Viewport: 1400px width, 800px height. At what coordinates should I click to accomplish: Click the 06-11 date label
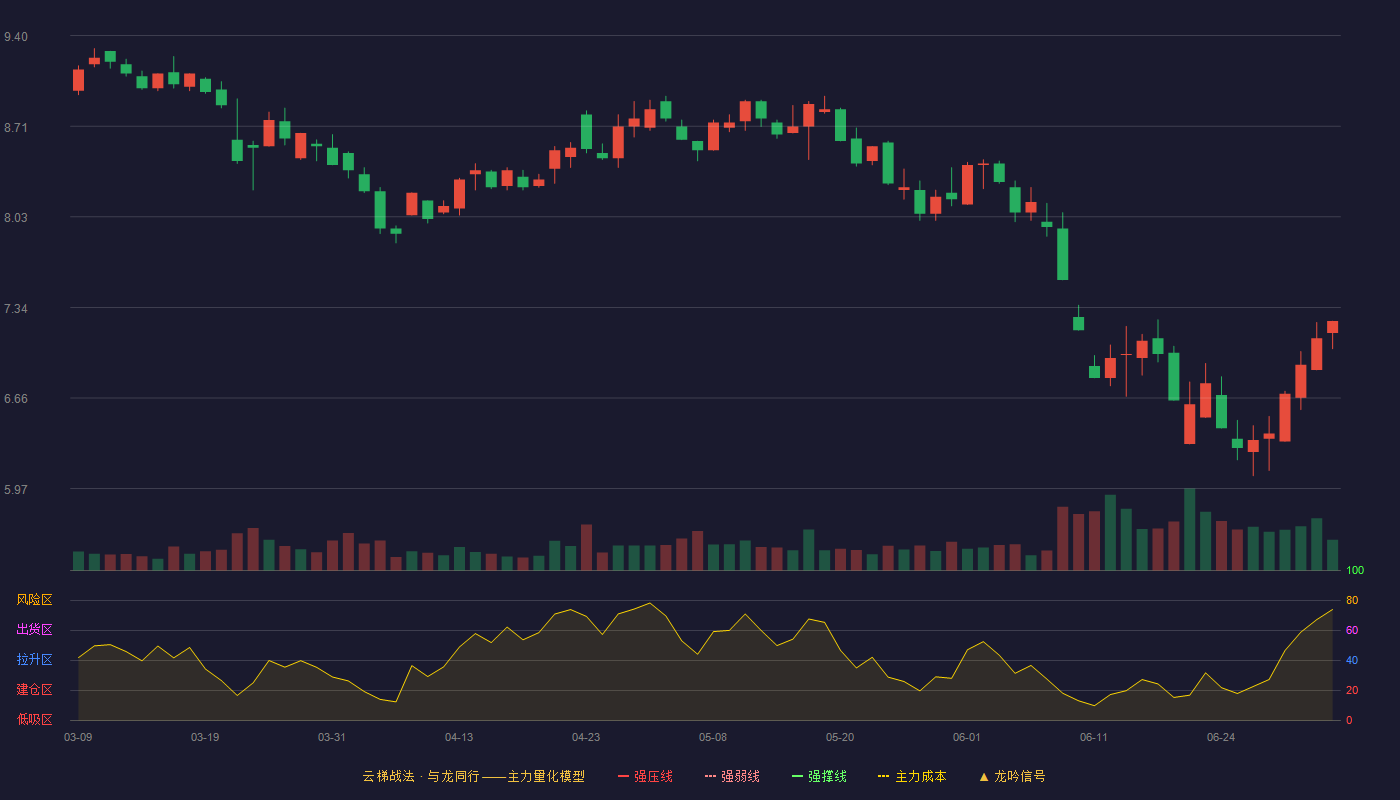[x=1094, y=737]
